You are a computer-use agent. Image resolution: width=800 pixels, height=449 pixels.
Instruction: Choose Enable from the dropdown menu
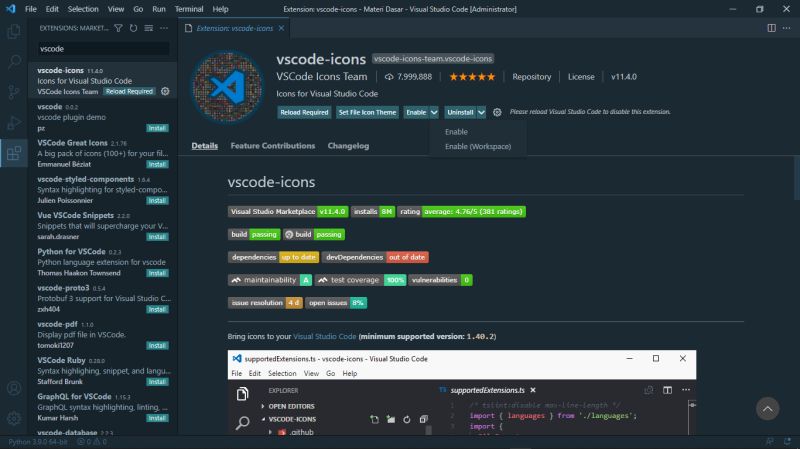coord(478,132)
